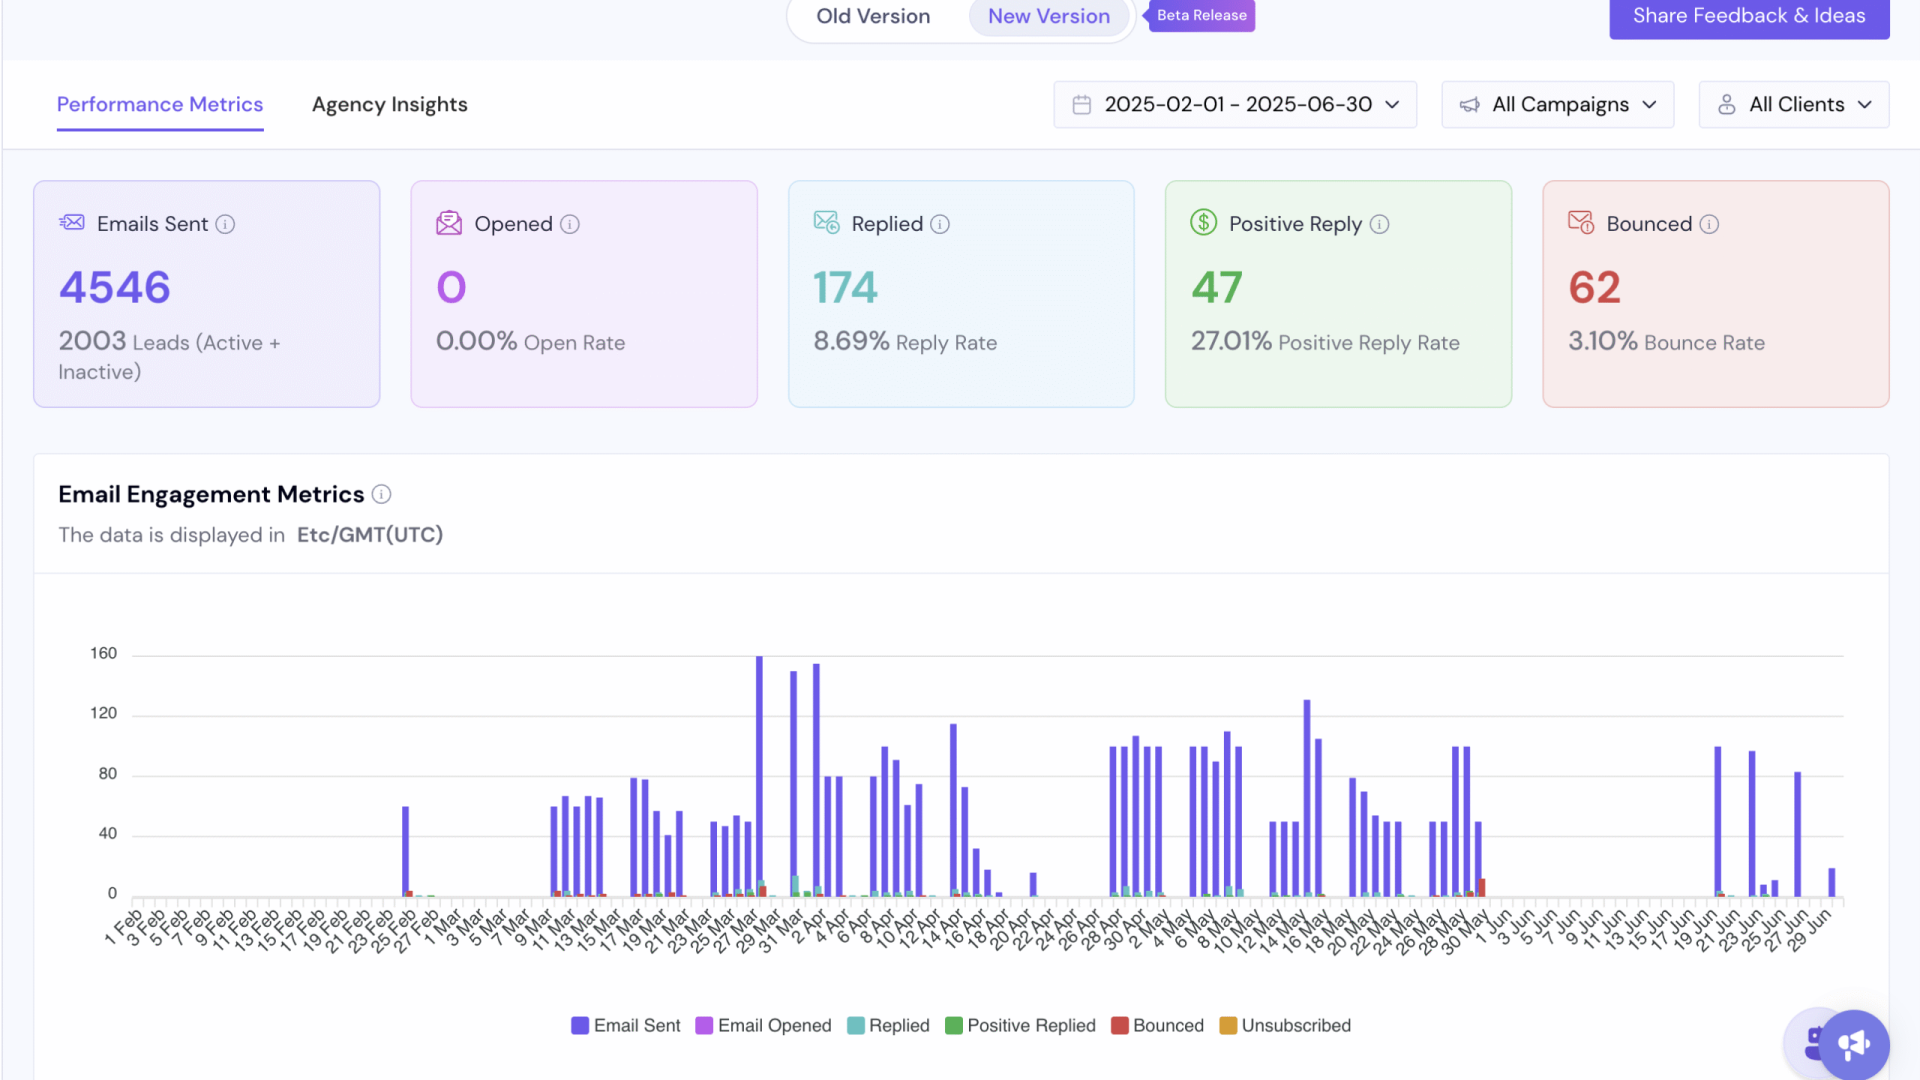Viewport: 1920px width, 1080px height.
Task: Open the floating megaphone announcements button
Action: [x=1853, y=1044]
